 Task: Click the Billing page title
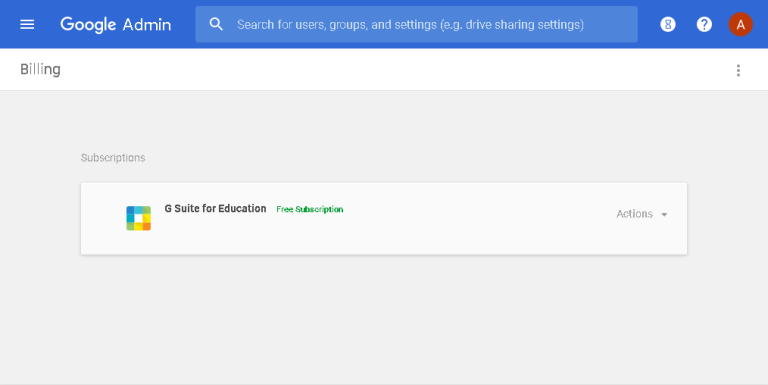[x=40, y=70]
